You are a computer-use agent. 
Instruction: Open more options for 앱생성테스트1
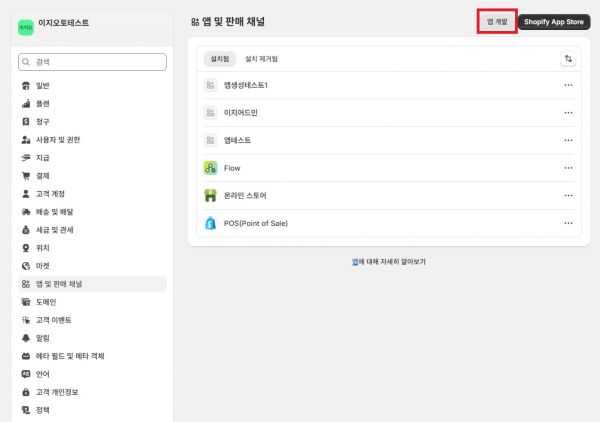point(568,85)
